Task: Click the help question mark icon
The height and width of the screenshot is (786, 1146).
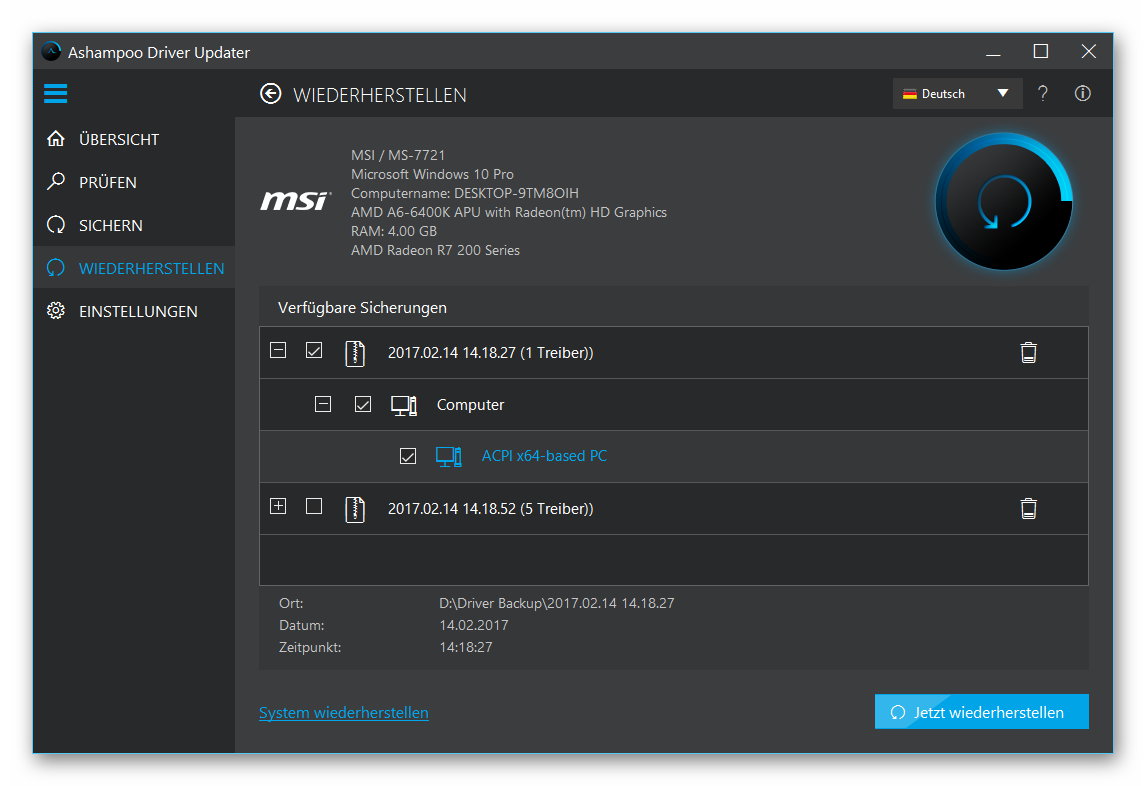Action: click(1042, 93)
